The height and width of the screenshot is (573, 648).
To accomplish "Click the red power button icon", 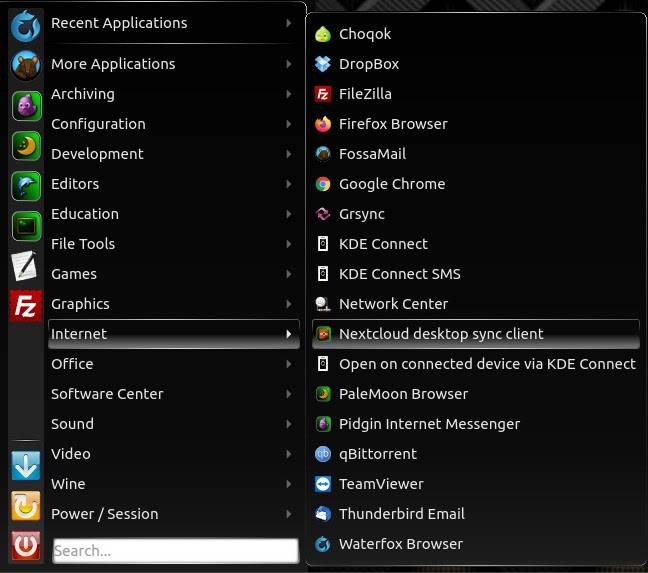I will pyautogui.click(x=26, y=546).
